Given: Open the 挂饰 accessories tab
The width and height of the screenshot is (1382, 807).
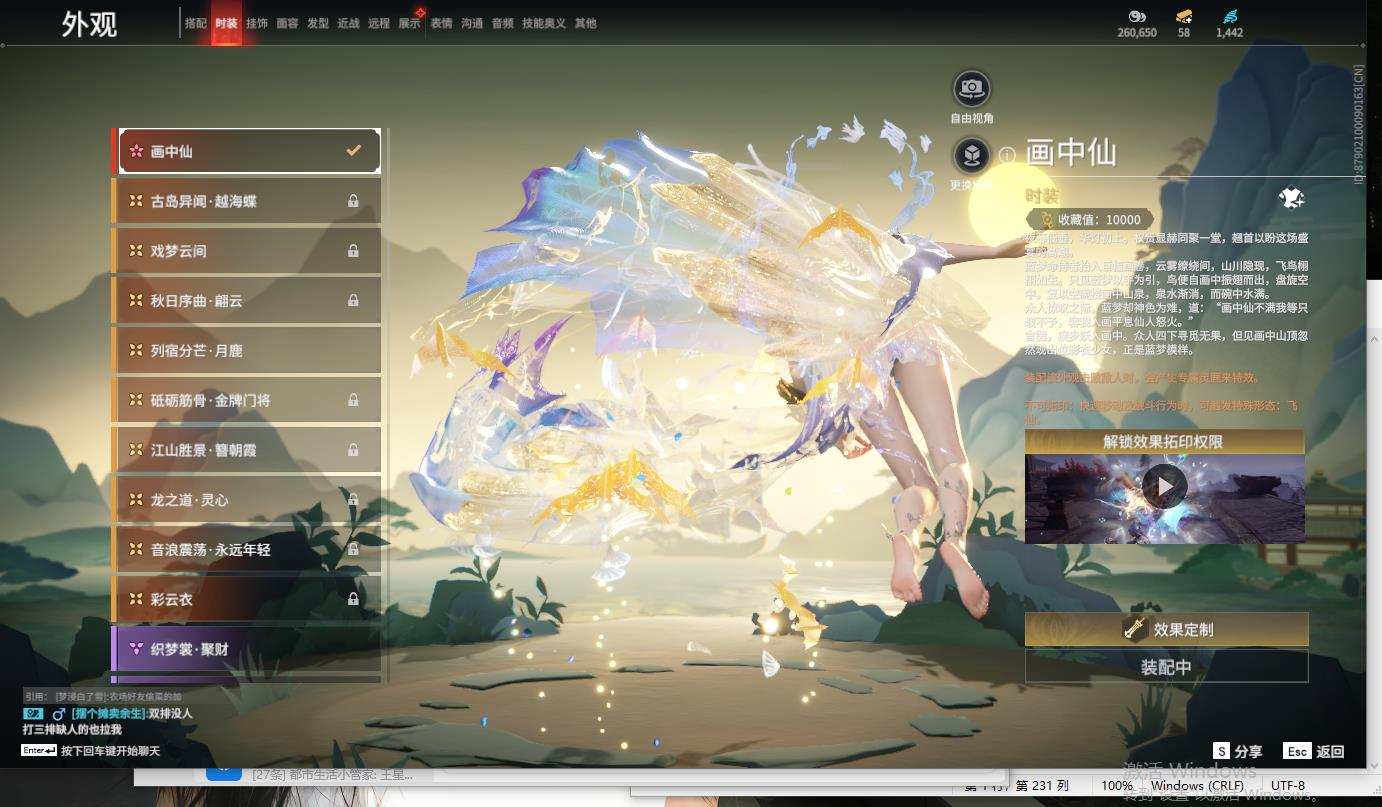Looking at the screenshot, I should (x=257, y=23).
